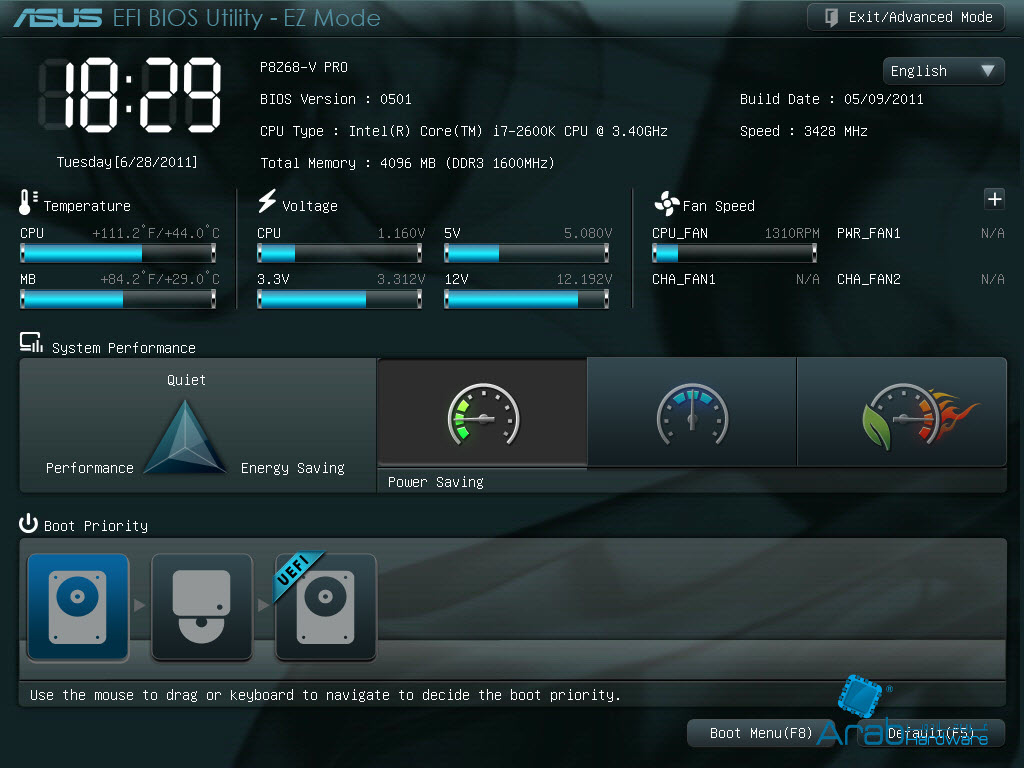Click +111.2°F/+44.0°C CPU temperature reading
The width and height of the screenshot is (1024, 768).
tap(155, 233)
